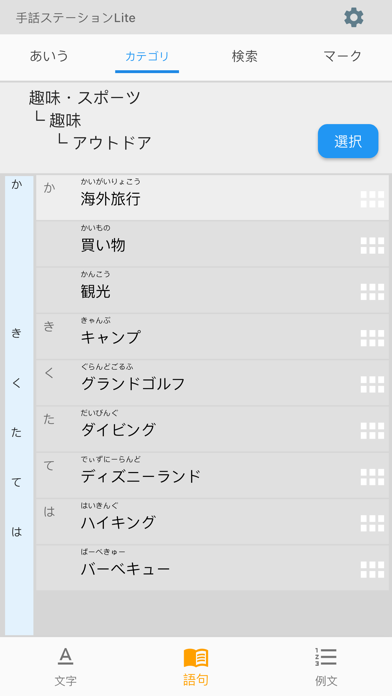This screenshot has width=392, height=696.
Task: Click the blue 選択 button
Action: 348,141
